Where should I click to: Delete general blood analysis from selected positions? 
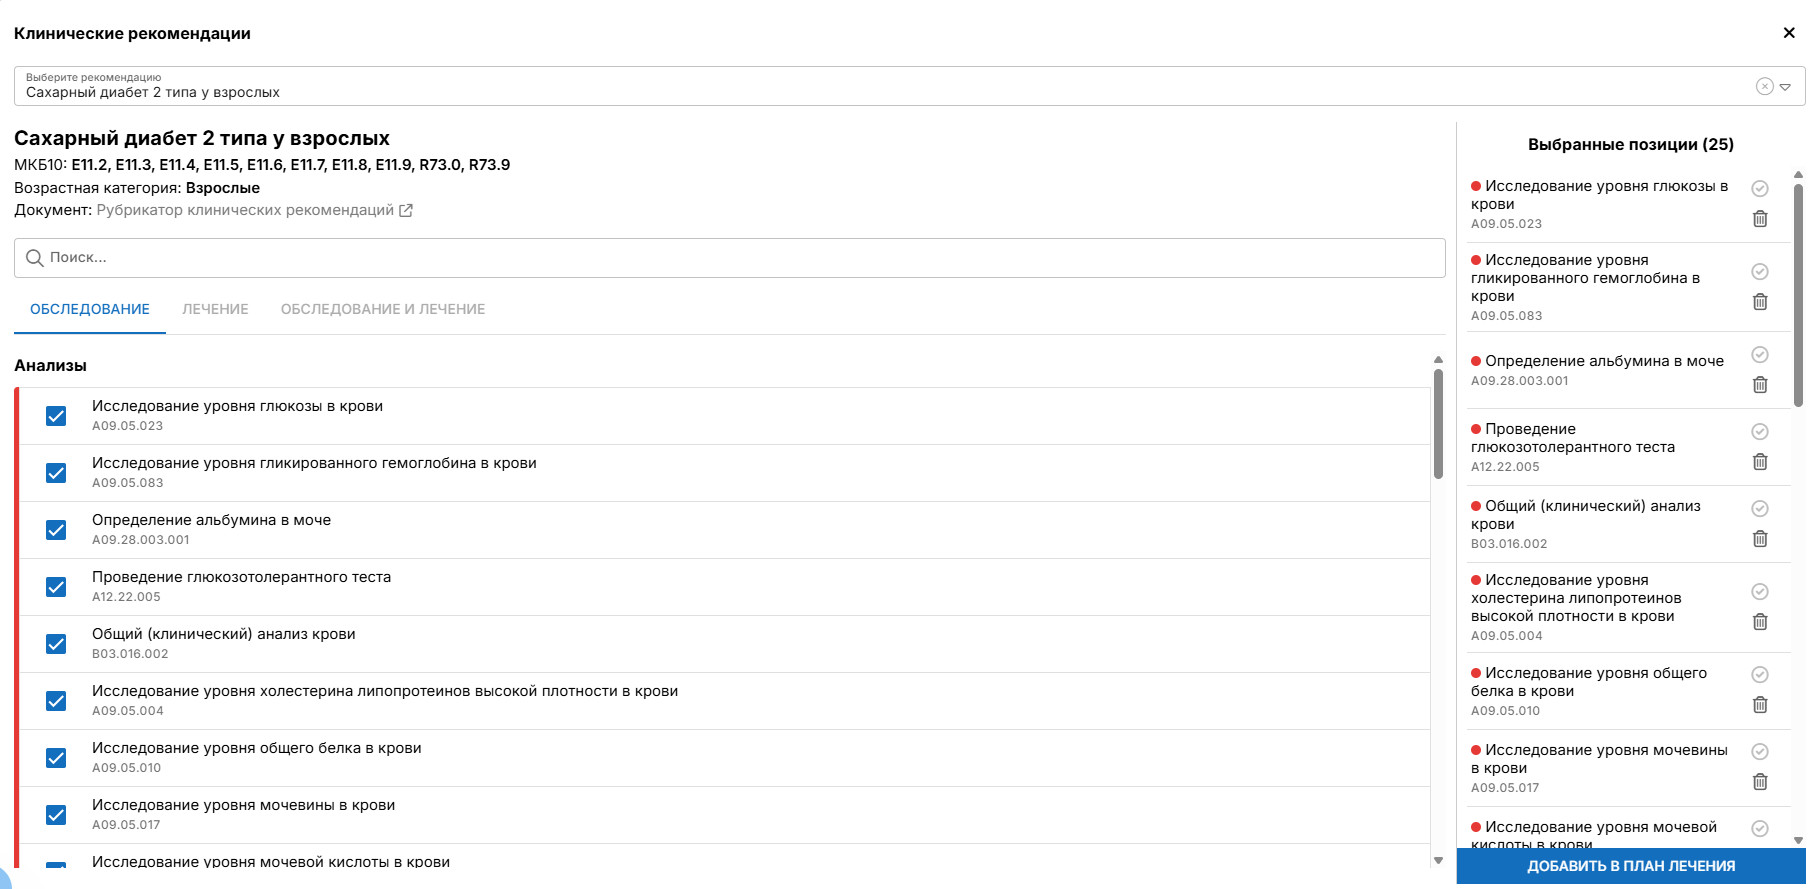click(1760, 539)
